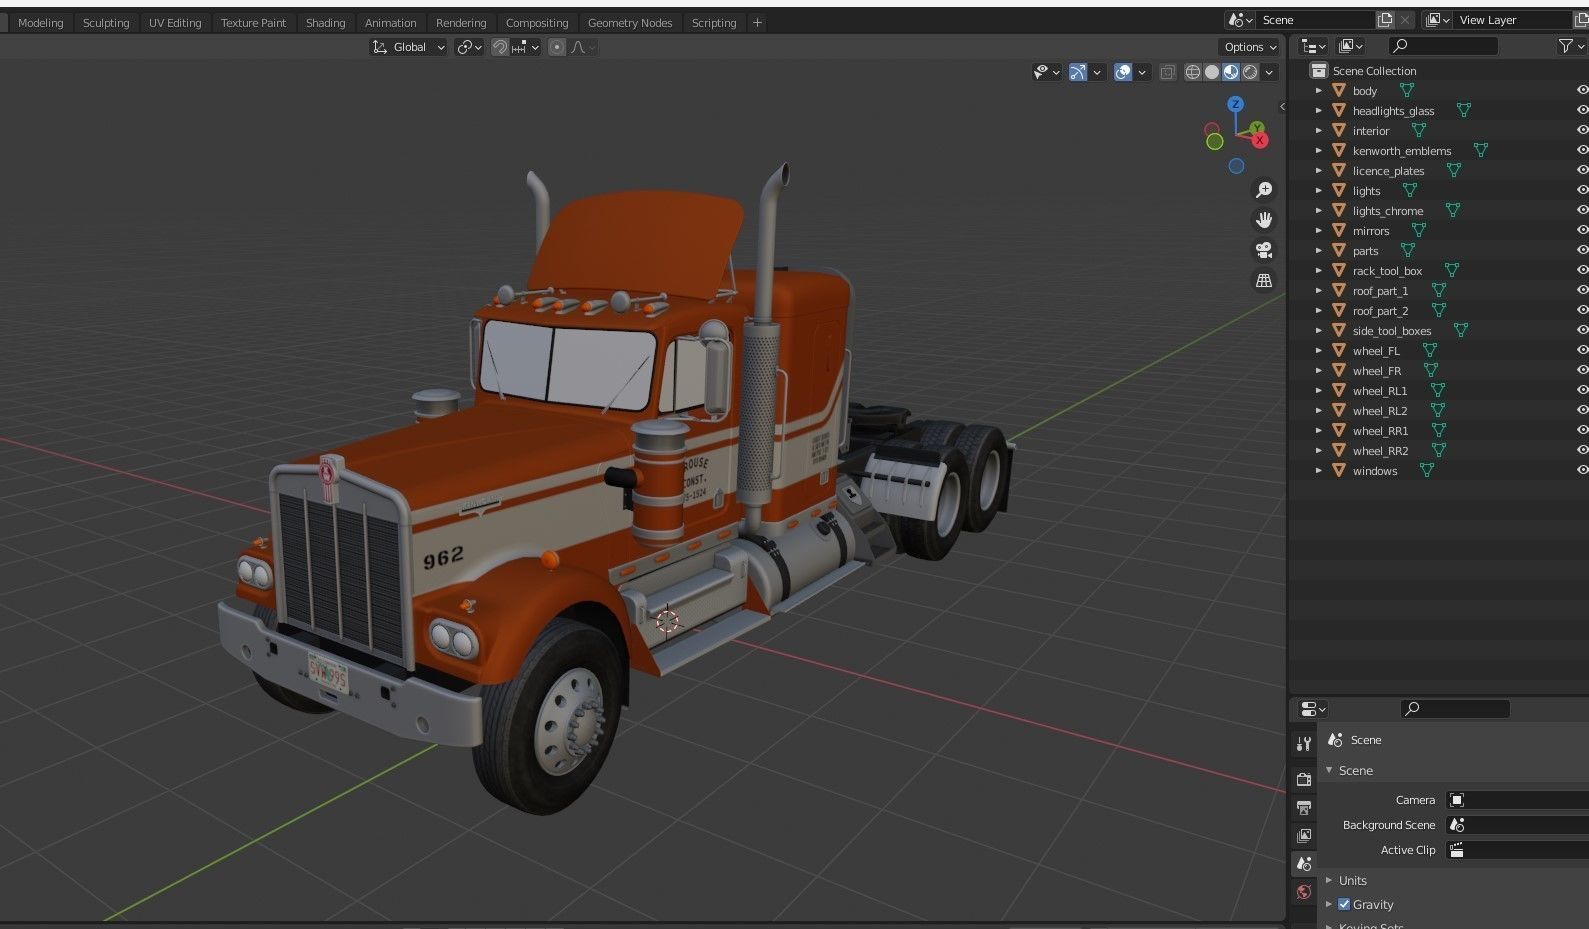Click the Scene name field in header
Screen dimensions: 1589x929
click(x=1315, y=20)
